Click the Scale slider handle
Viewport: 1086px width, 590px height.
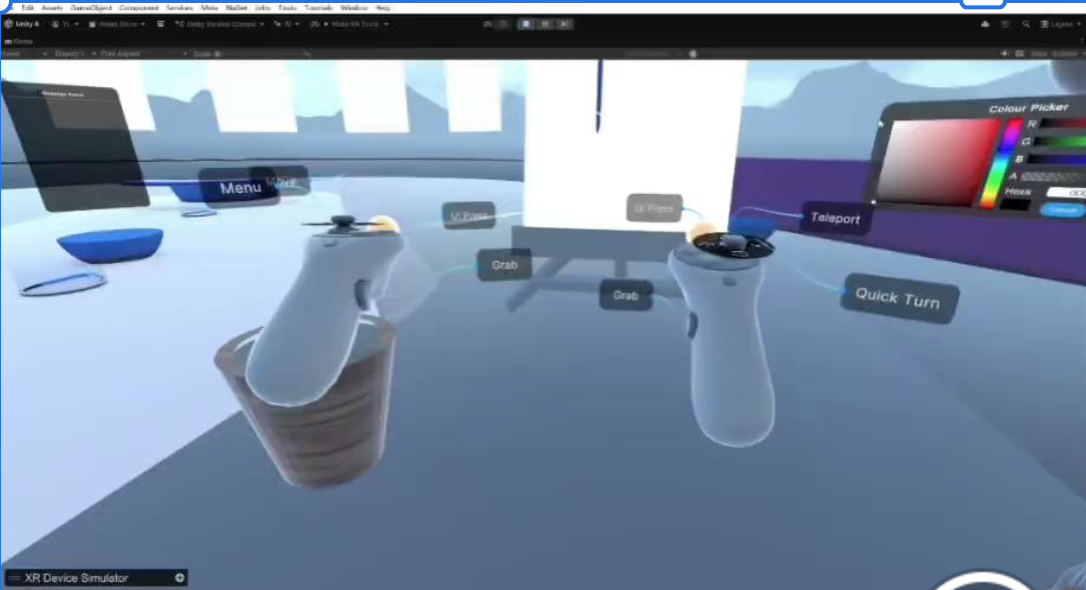[x=217, y=53]
